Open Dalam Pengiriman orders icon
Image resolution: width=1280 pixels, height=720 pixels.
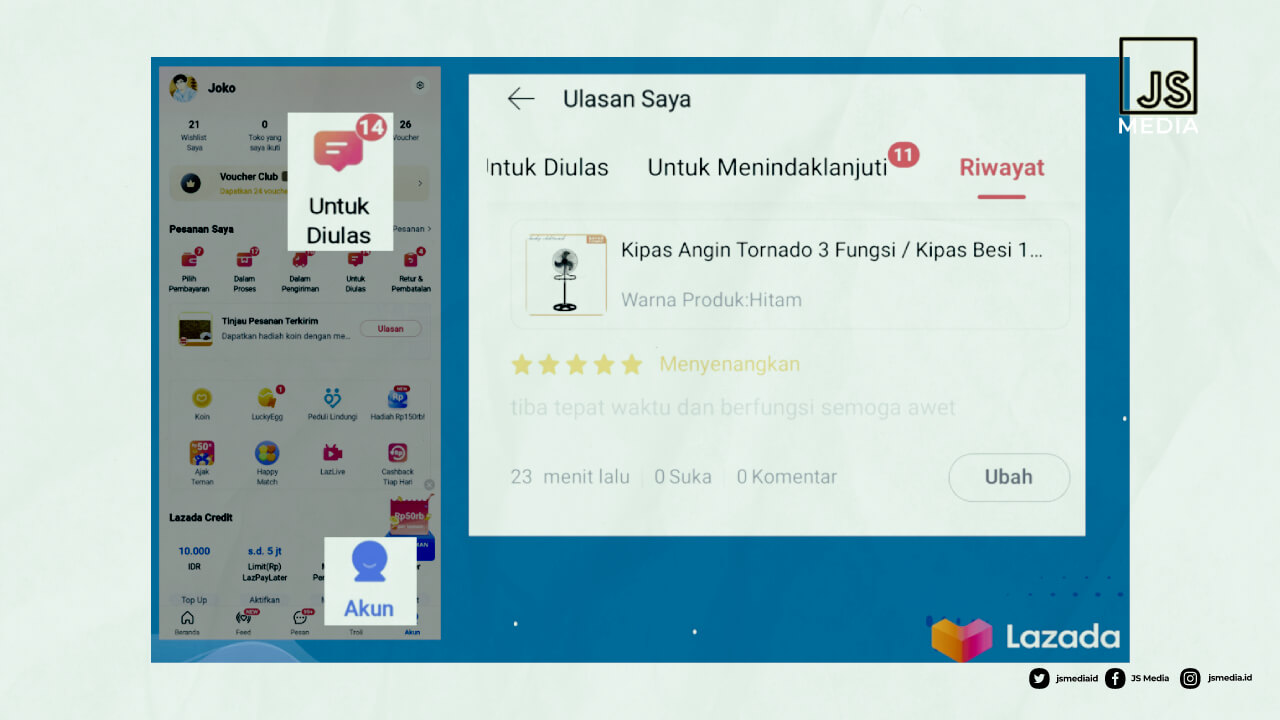click(300, 259)
